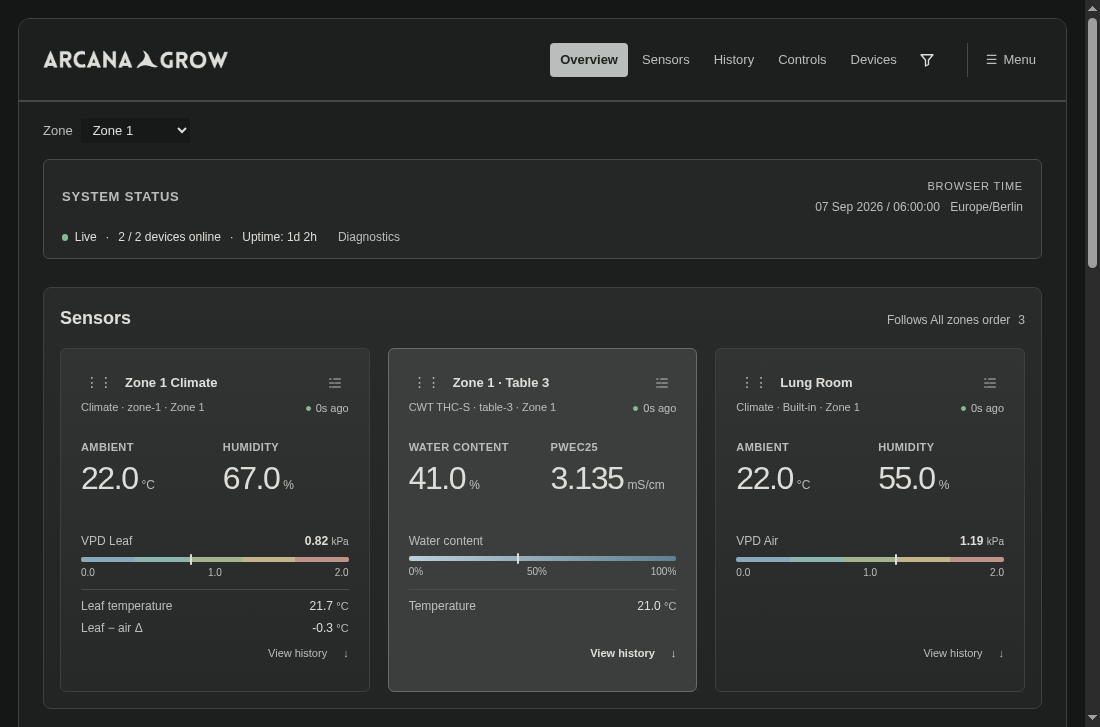
Task: Grab the Zone 1 Climate drag handle
Action: click(x=99, y=382)
